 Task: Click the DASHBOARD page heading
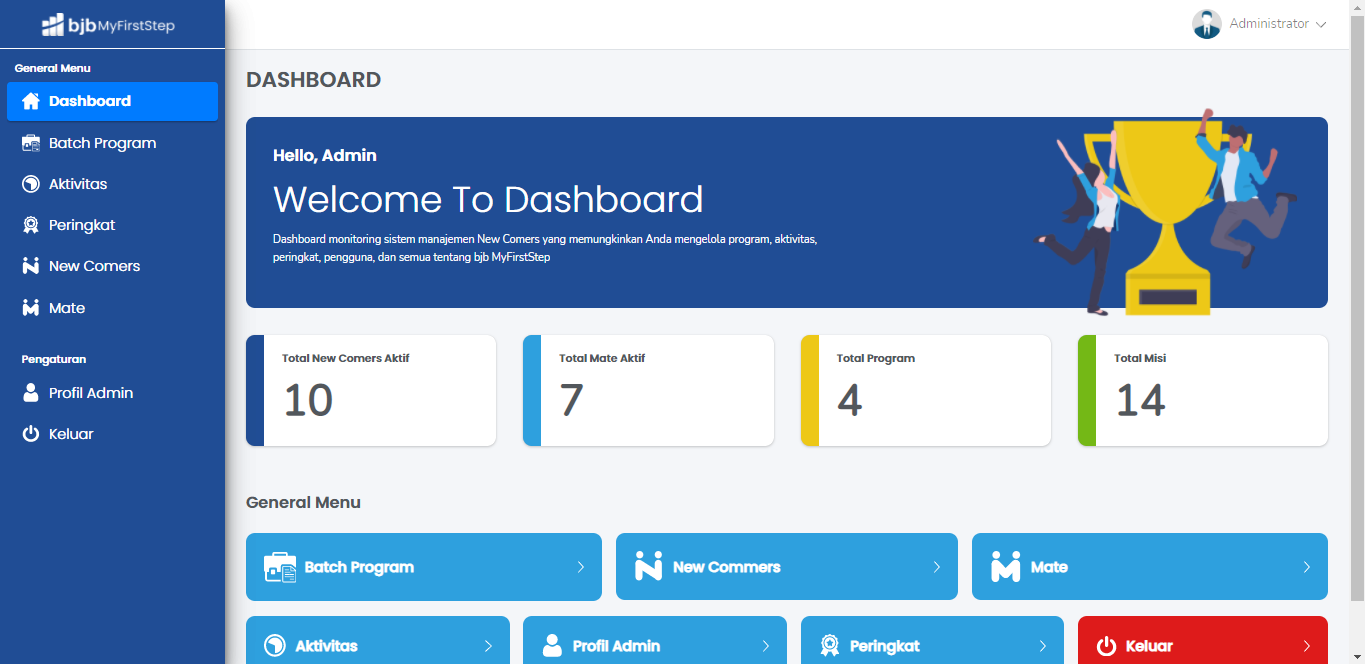(x=313, y=80)
